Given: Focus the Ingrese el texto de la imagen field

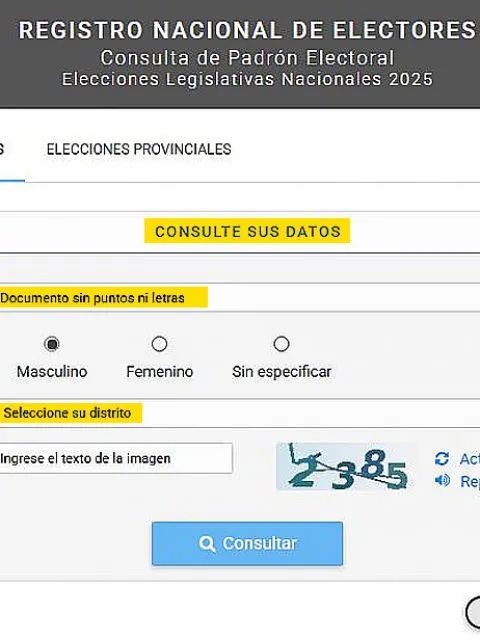Looking at the screenshot, I should click(x=116, y=458).
